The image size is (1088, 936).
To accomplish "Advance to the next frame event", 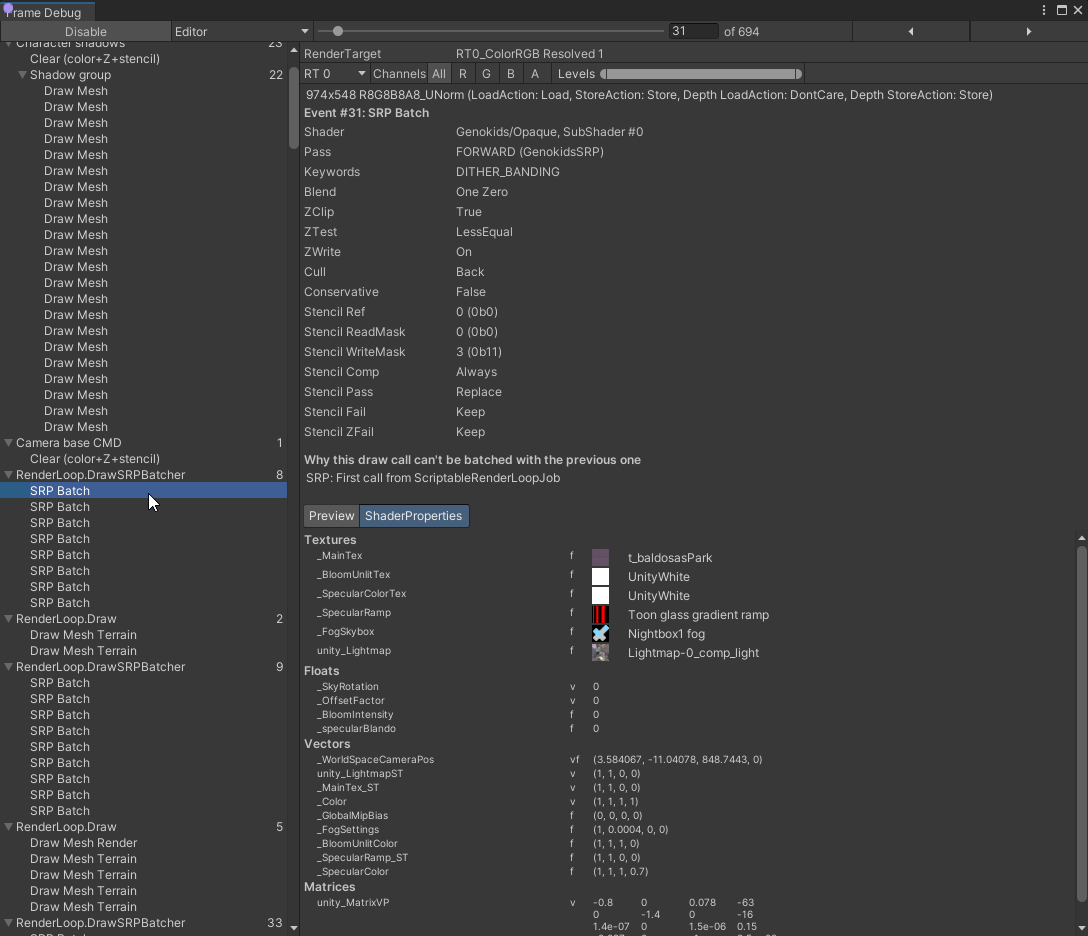I will (1028, 31).
